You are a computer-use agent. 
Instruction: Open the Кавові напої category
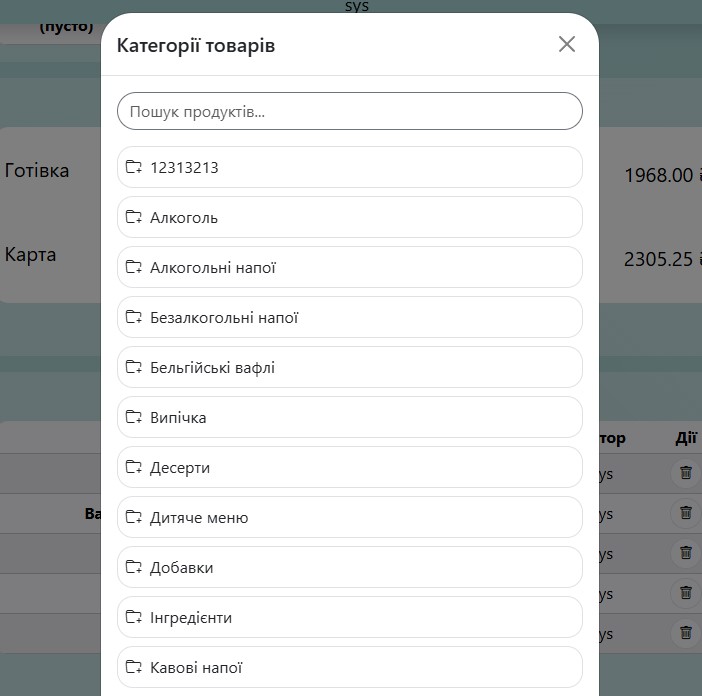350,667
